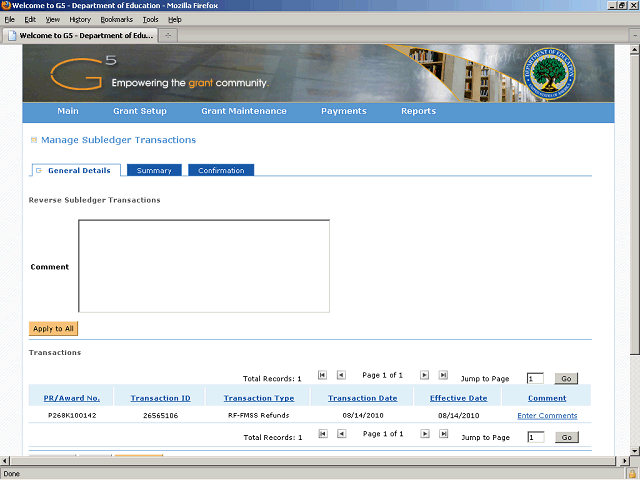
Task: Click the vertical scrollbar up arrow
Action: [x=634, y=50]
